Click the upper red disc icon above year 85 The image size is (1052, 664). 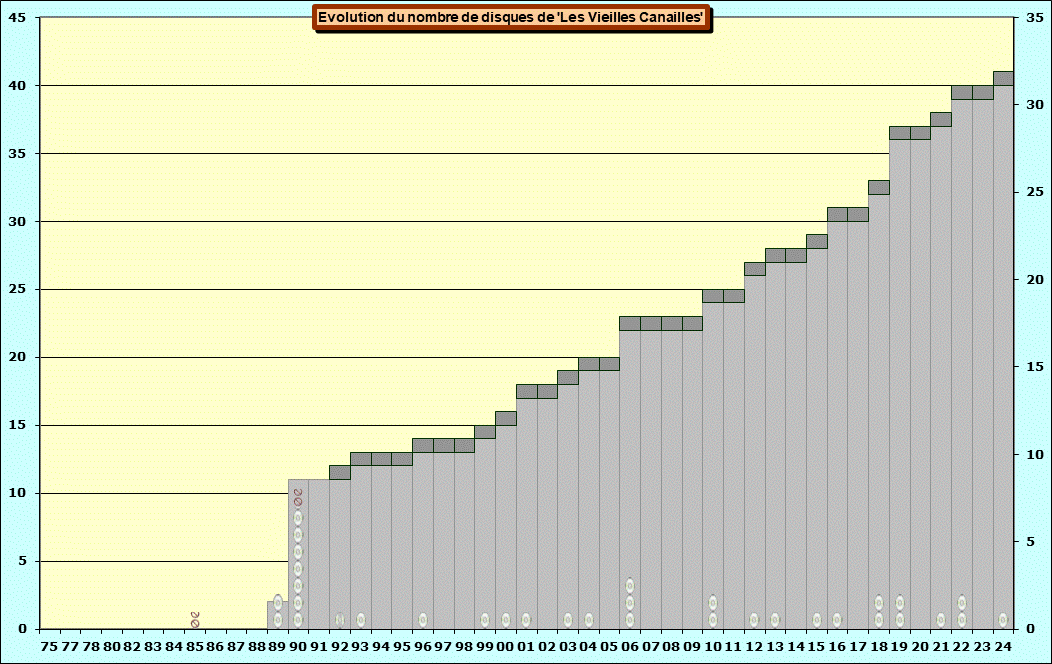[195, 614]
